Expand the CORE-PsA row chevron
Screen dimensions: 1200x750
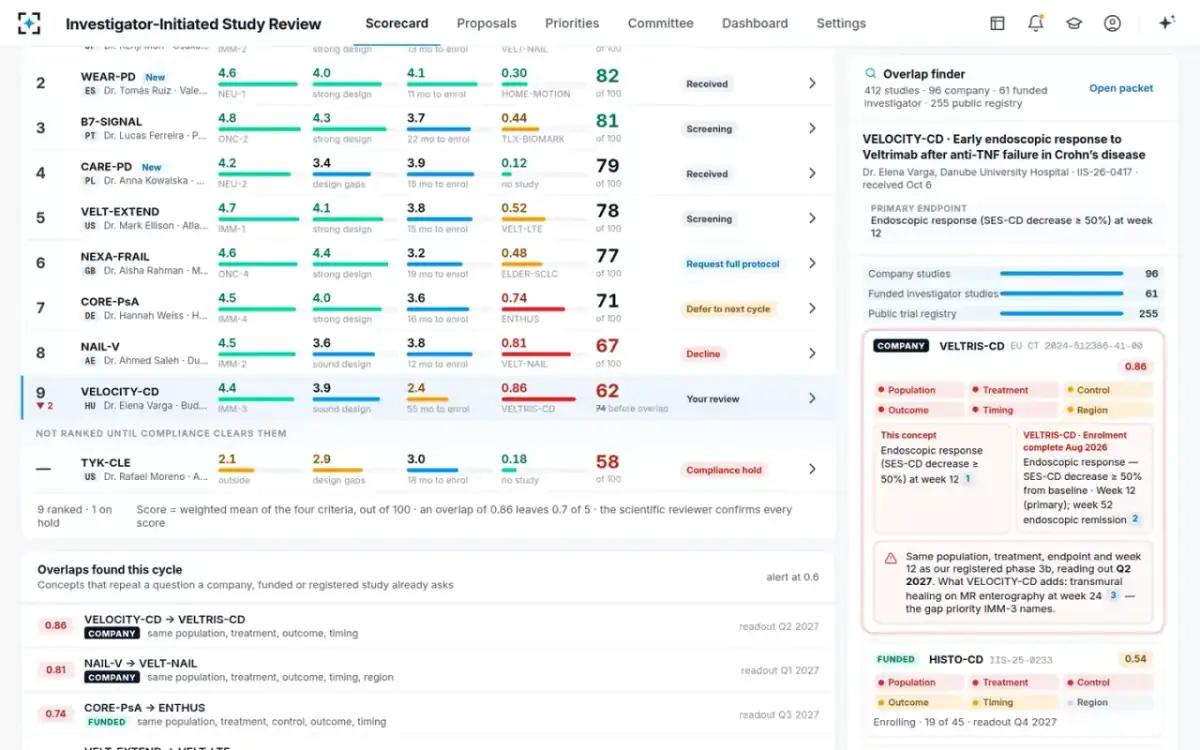point(812,309)
